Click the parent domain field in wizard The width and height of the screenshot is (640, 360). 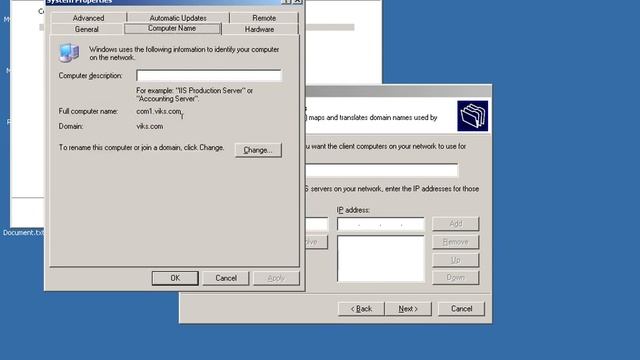(x=382, y=170)
